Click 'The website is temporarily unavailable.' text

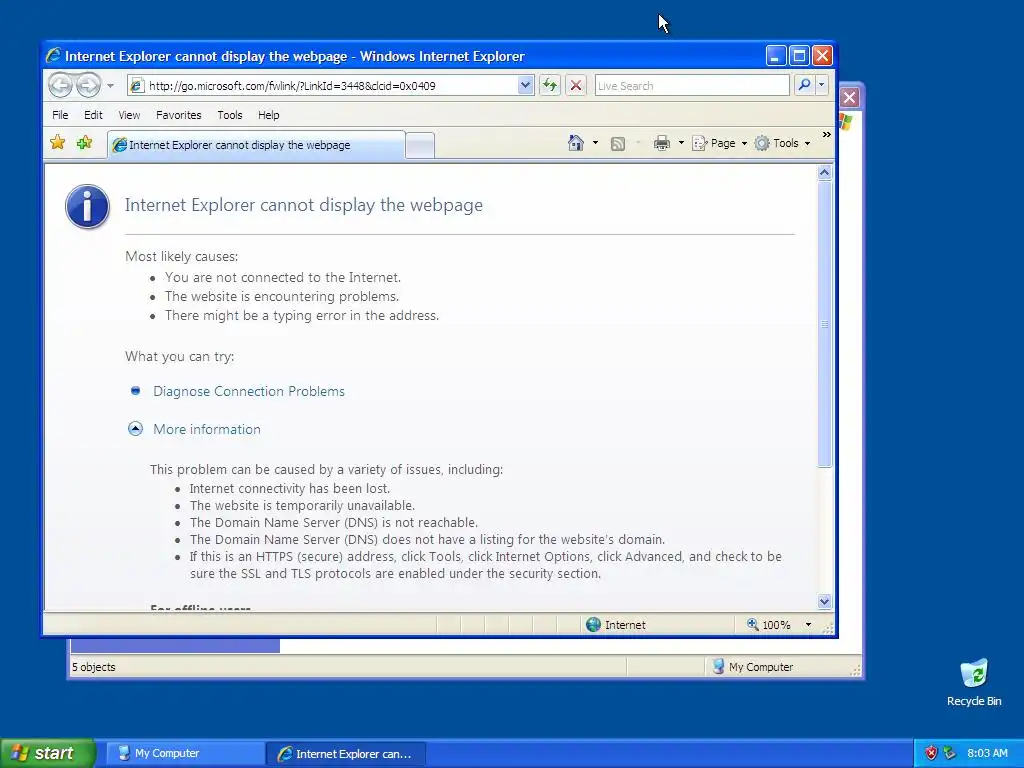click(x=302, y=505)
